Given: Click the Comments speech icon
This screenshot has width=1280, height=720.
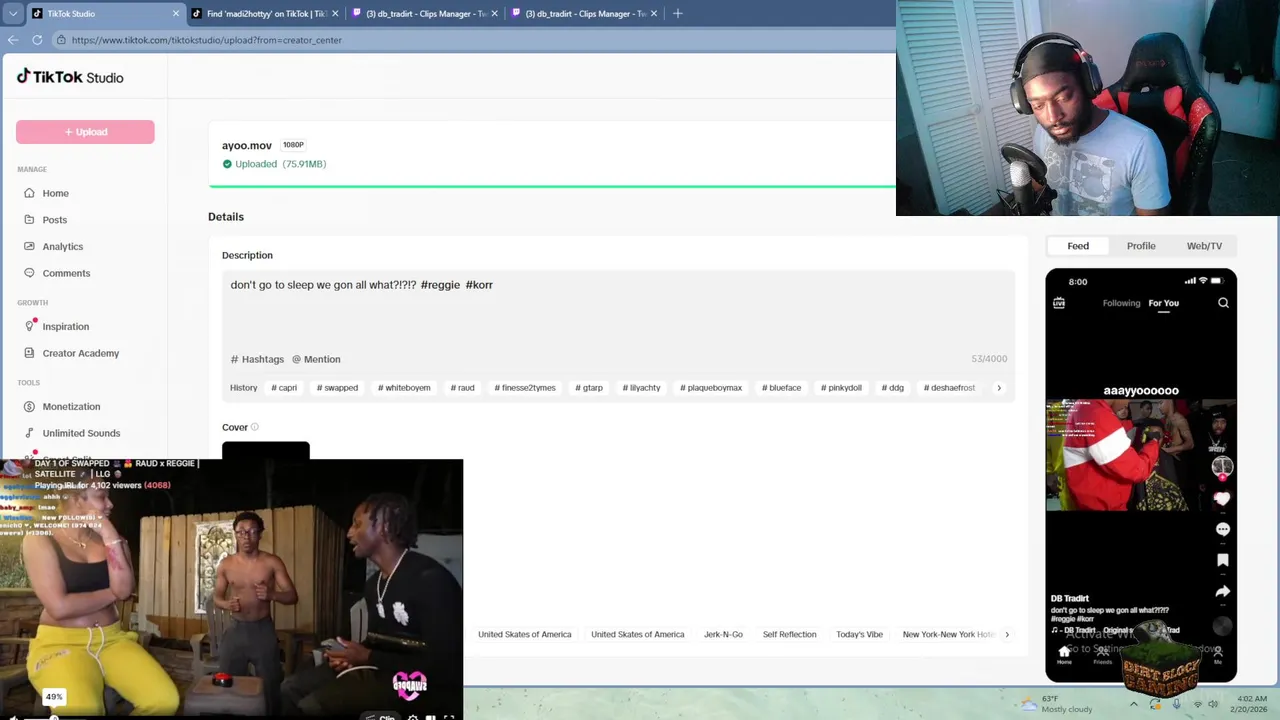Looking at the screenshot, I should tap(31, 273).
